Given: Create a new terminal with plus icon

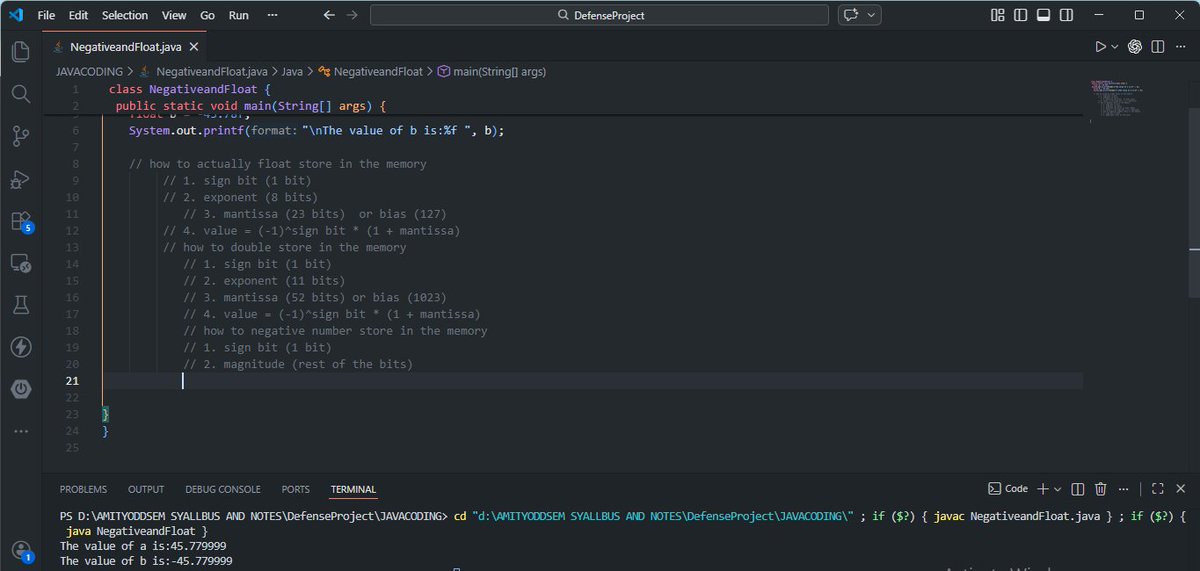Looking at the screenshot, I should click(x=1042, y=489).
